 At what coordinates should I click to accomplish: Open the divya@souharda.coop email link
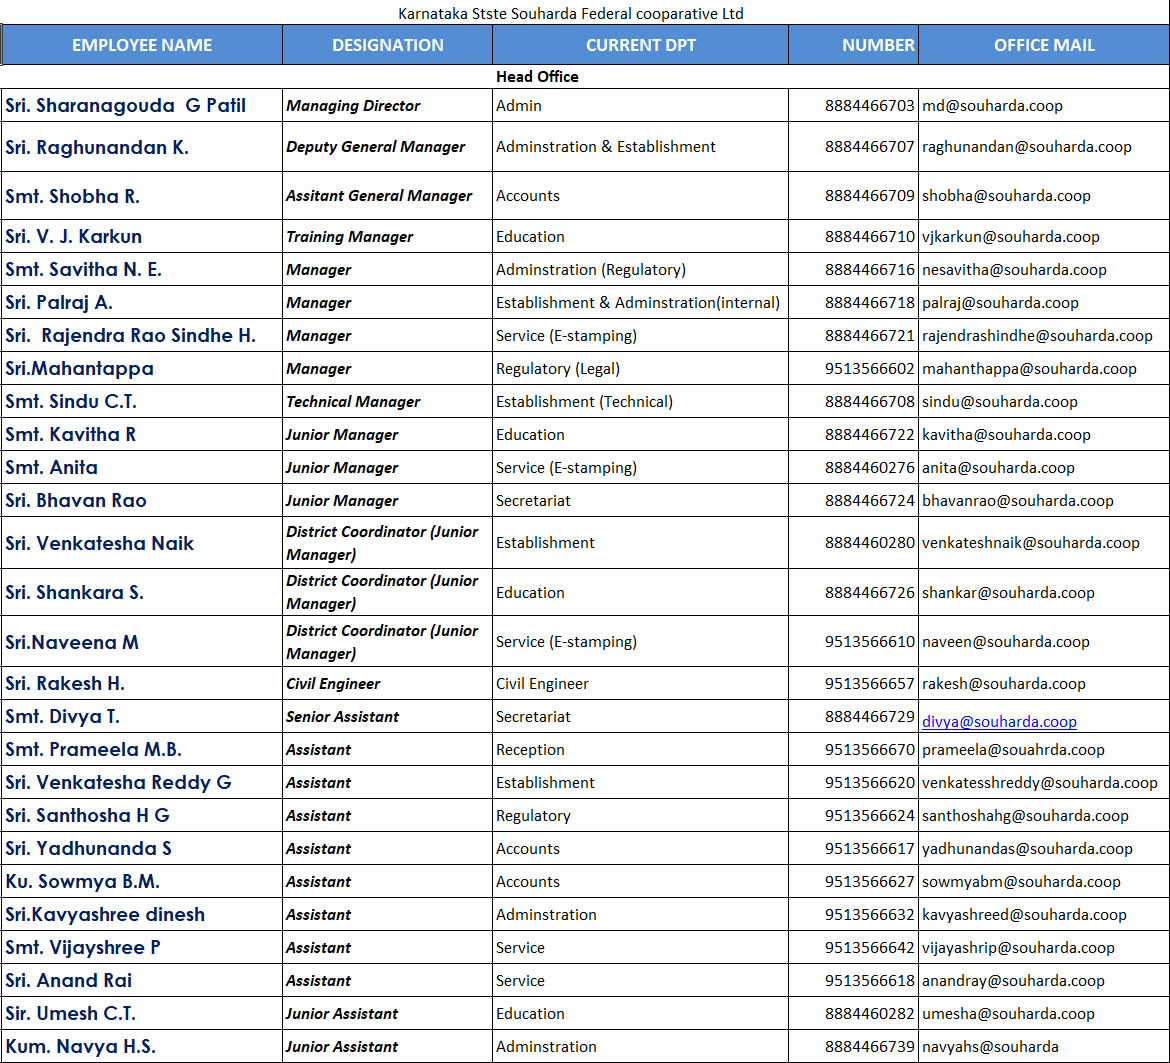pos(999,721)
